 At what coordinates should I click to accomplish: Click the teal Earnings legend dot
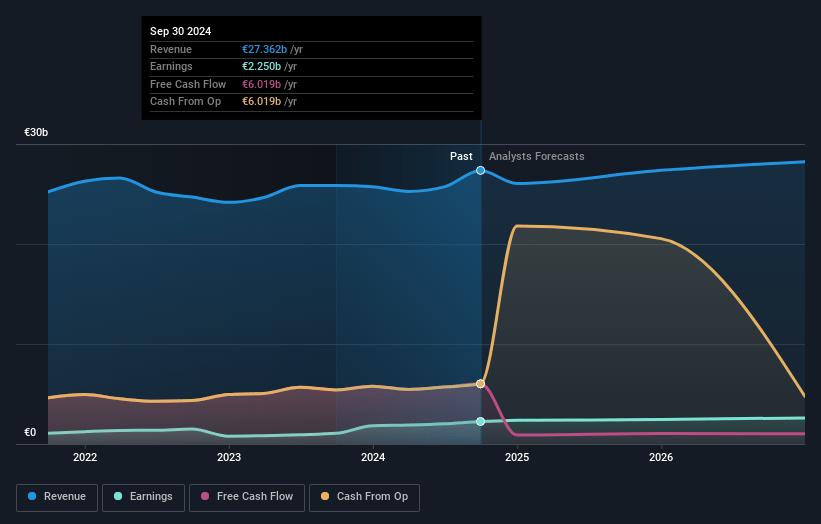pyautogui.click(x=118, y=496)
